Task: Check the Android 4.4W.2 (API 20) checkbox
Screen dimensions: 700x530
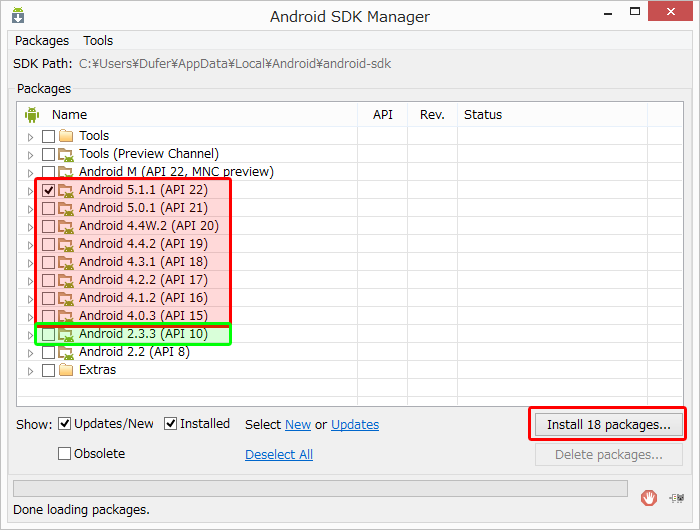Action: pyautogui.click(x=48, y=226)
